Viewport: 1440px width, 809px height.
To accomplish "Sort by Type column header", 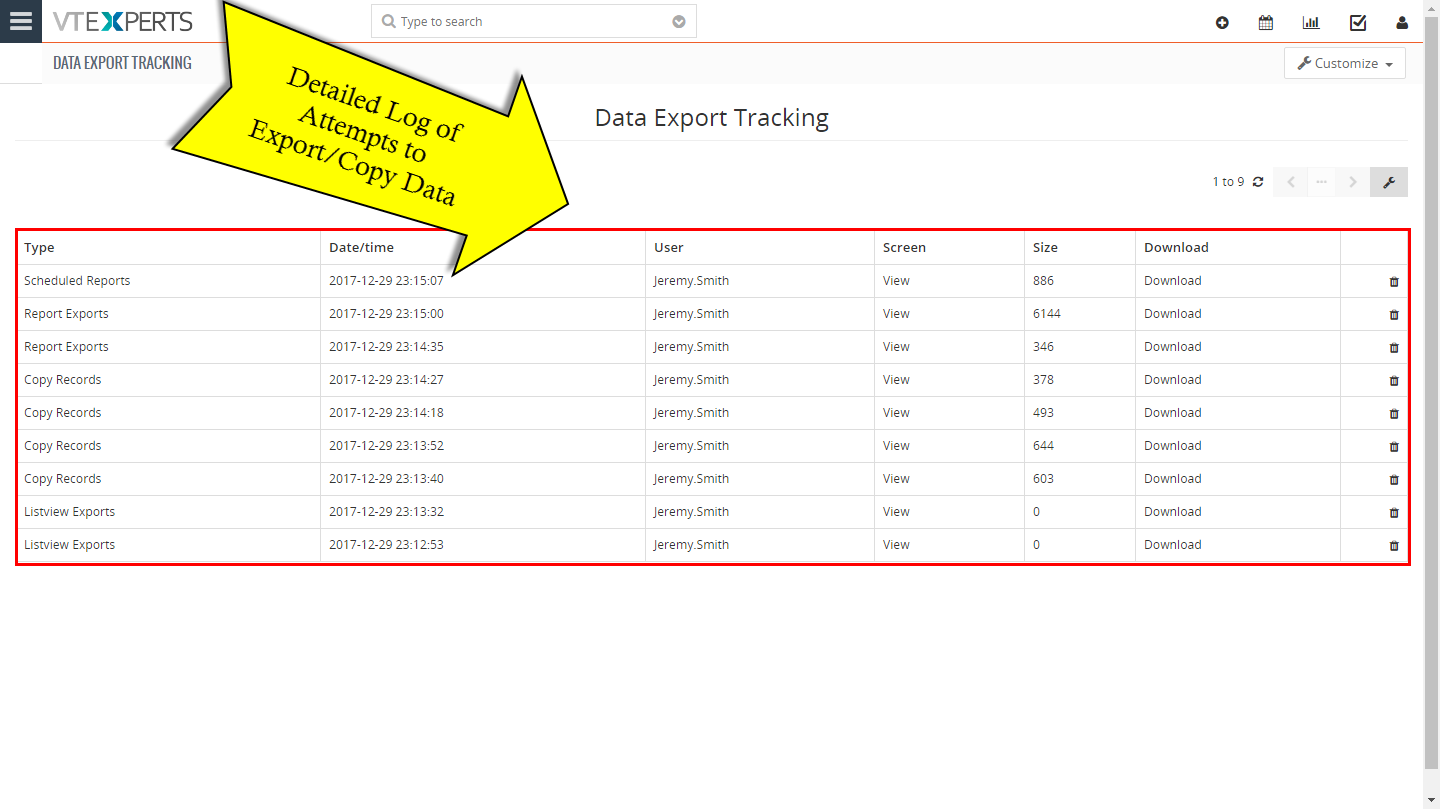I will pyautogui.click(x=39, y=247).
